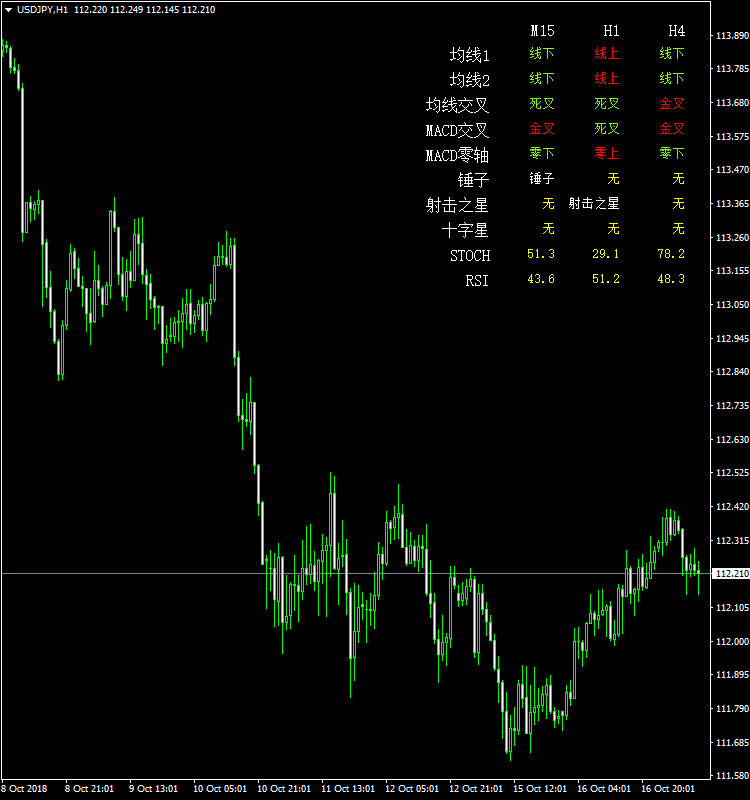750x800 pixels.
Task: Click the MACD零轴 row label
Action: (457, 155)
